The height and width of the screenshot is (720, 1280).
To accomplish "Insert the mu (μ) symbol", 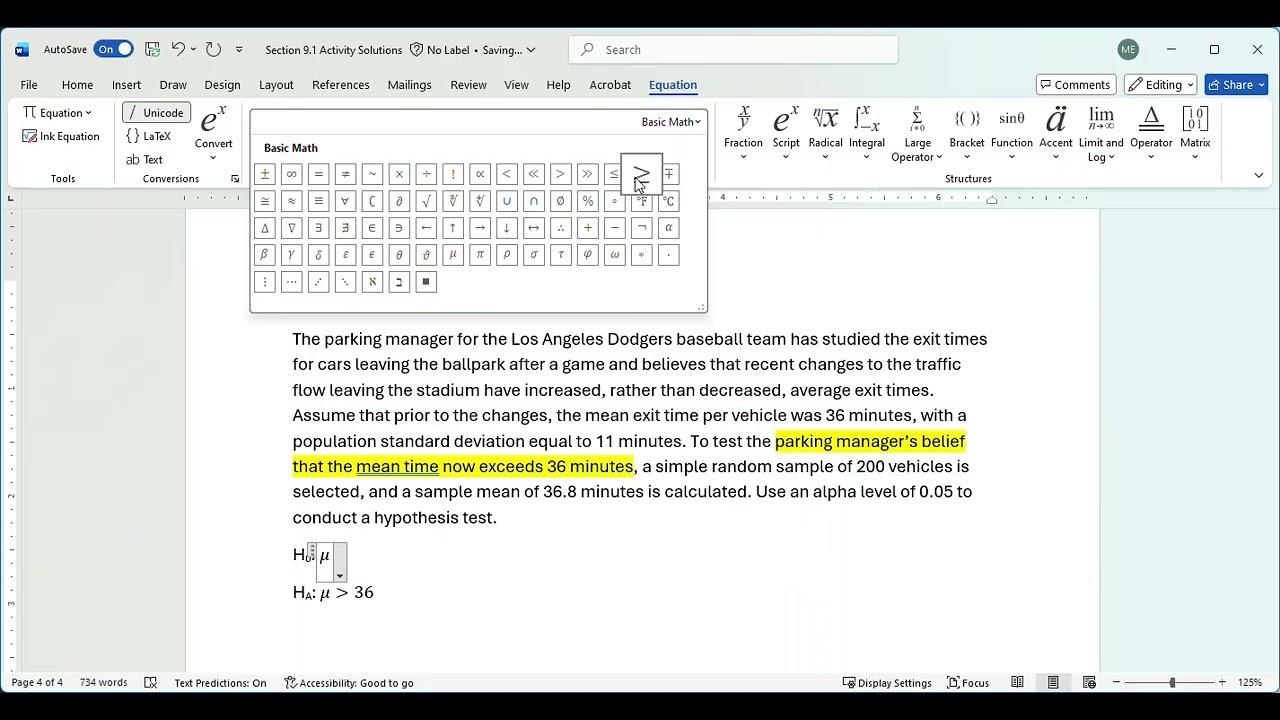I will (453, 255).
